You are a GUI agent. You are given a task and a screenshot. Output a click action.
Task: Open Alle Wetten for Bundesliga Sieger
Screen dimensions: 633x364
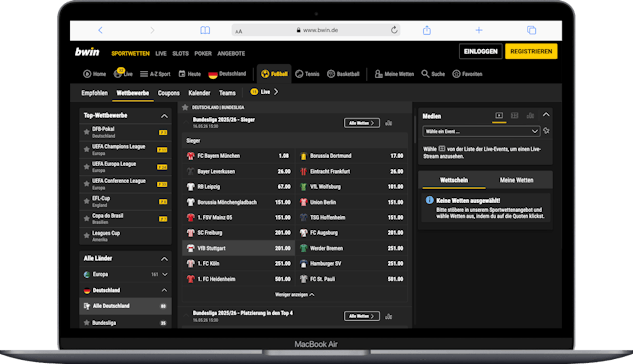[x=361, y=123]
